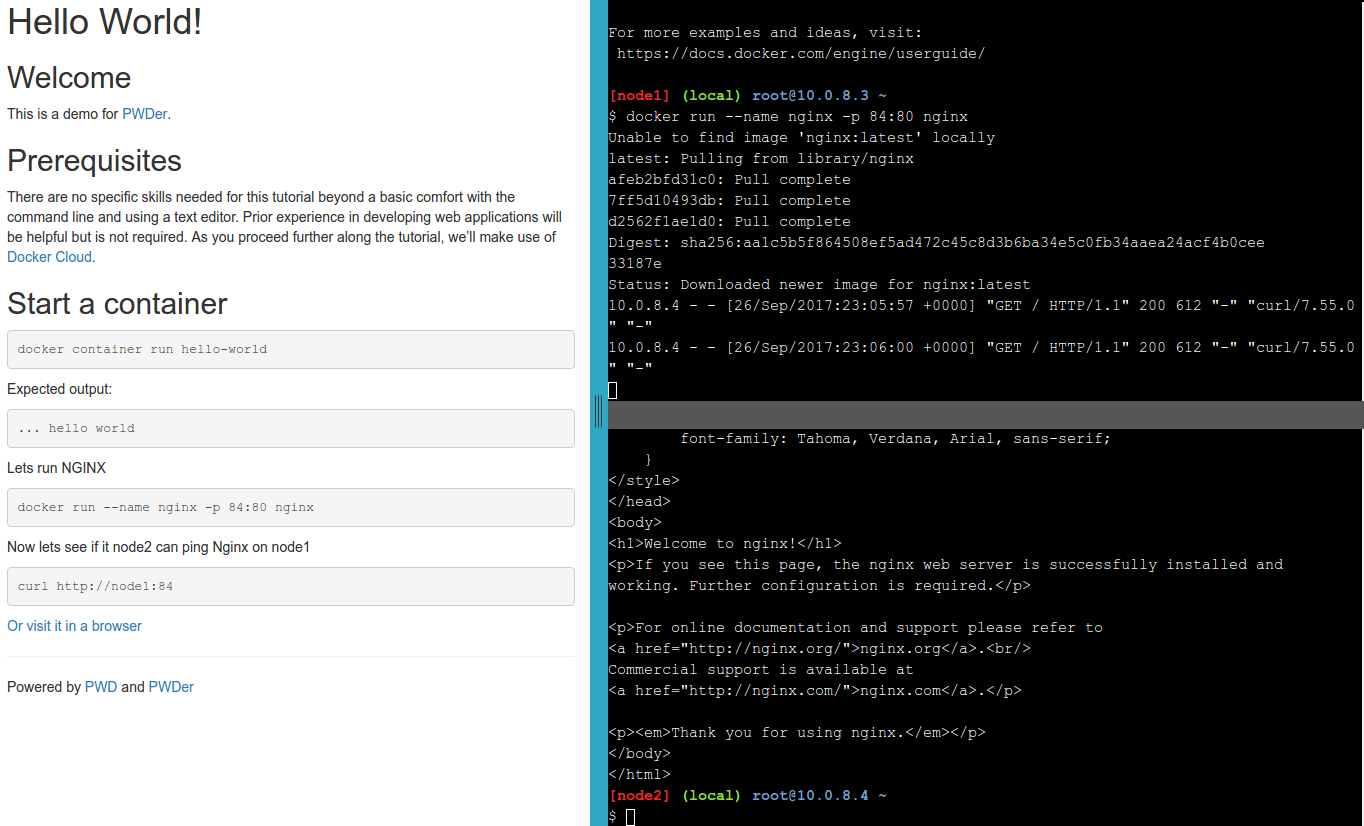Click '7ff5d10493db: Pull complete' line

coord(729,201)
